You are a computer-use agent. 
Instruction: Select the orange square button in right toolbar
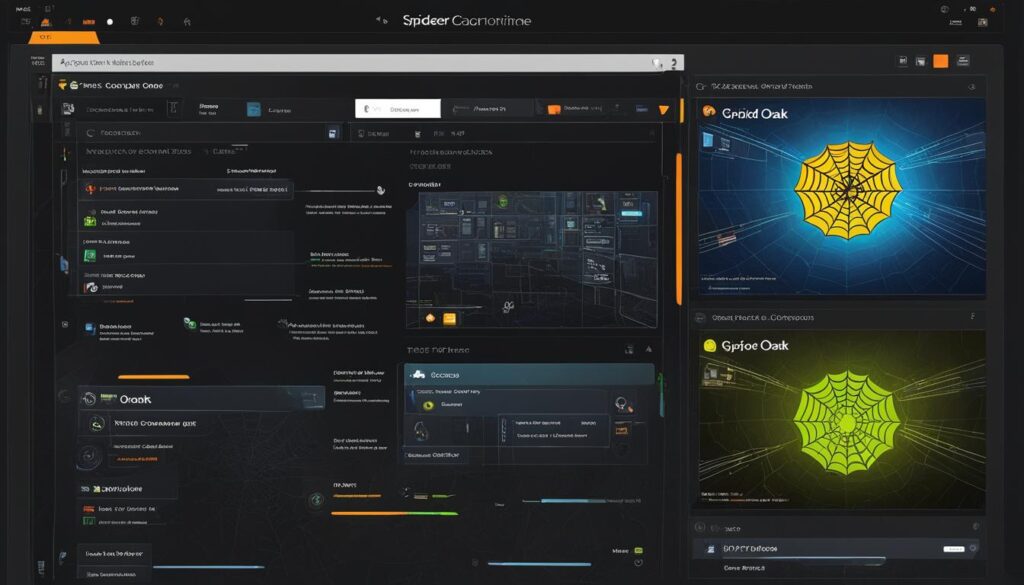click(940, 61)
